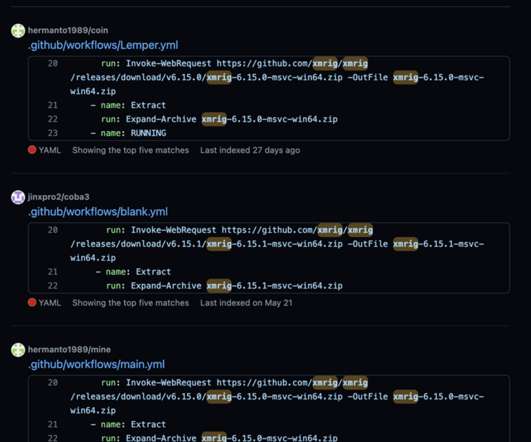
Task: Click line number 23 in Lemper.yml snippet
Action: (53, 133)
